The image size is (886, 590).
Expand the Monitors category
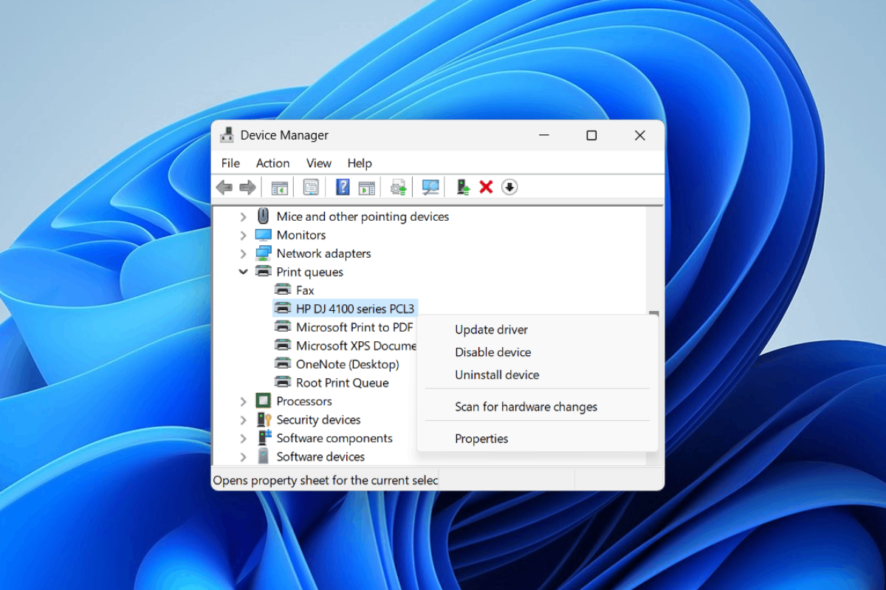tap(244, 235)
